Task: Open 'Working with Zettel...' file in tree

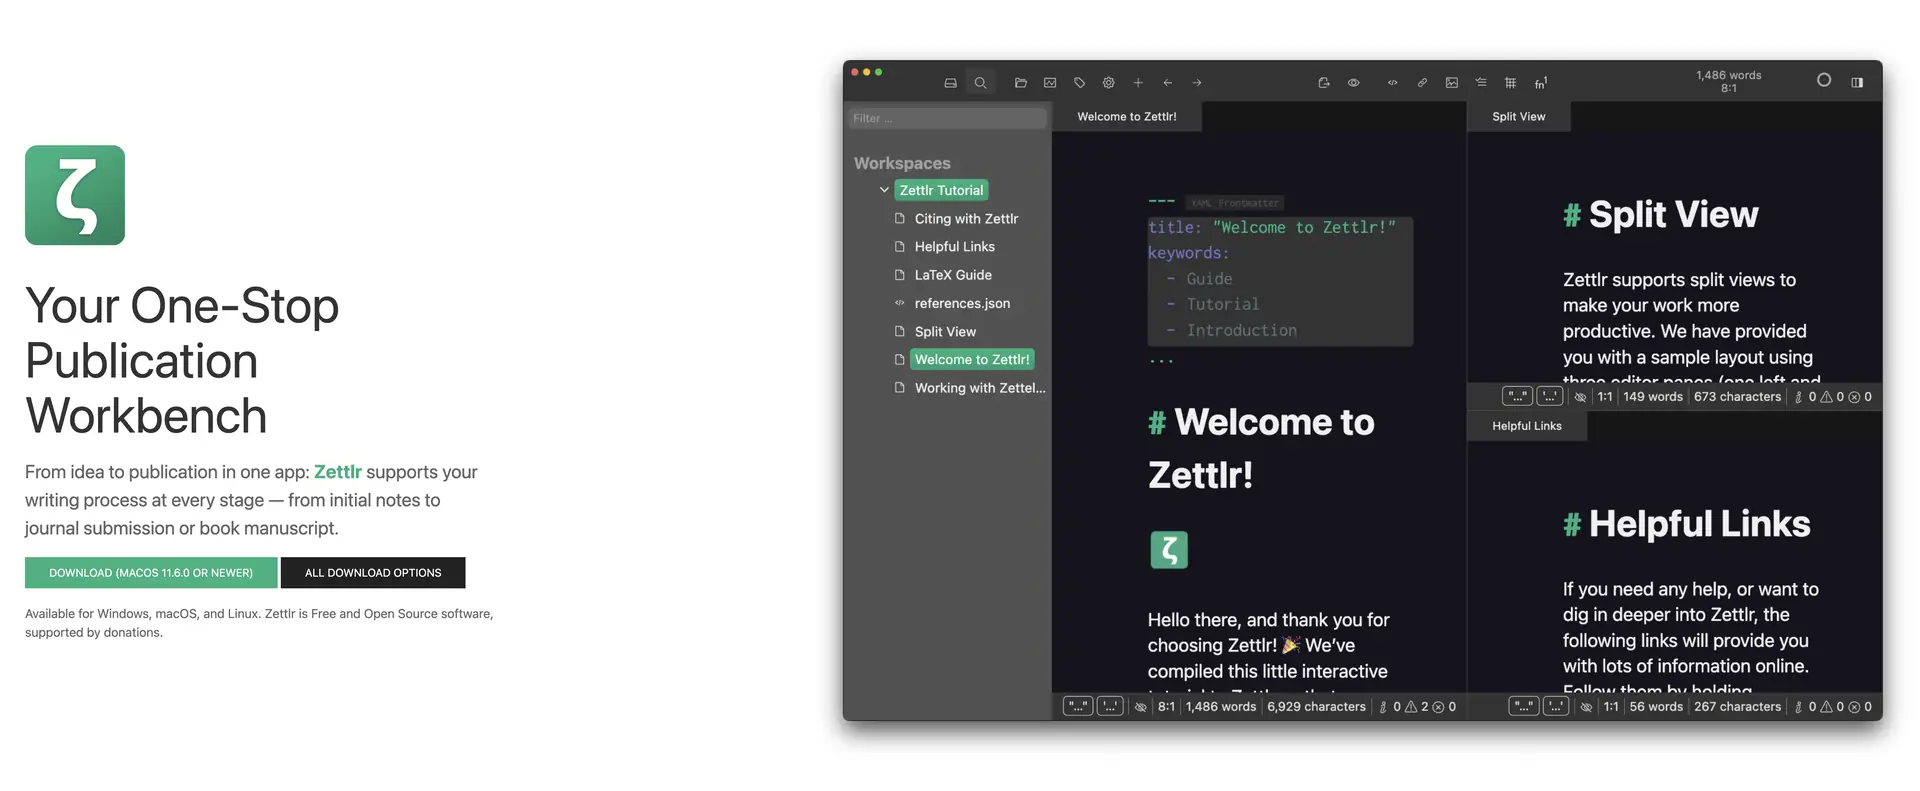Action: click(980, 388)
